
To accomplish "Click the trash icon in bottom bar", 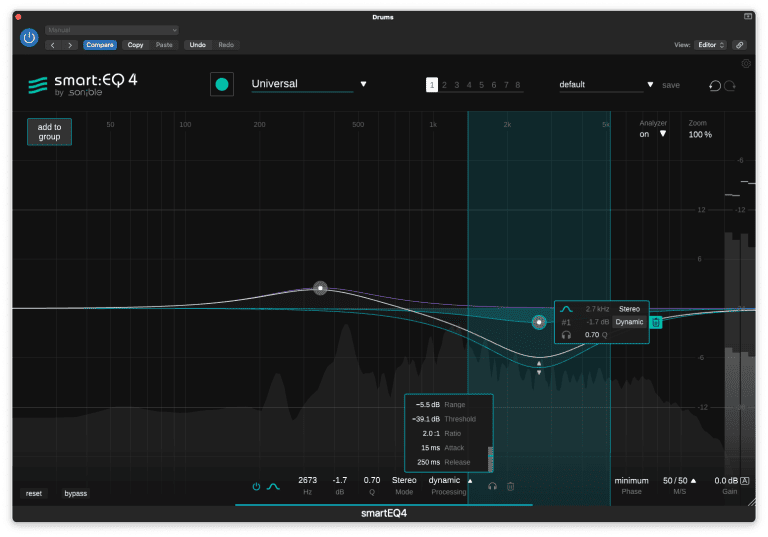I will coord(510,487).
